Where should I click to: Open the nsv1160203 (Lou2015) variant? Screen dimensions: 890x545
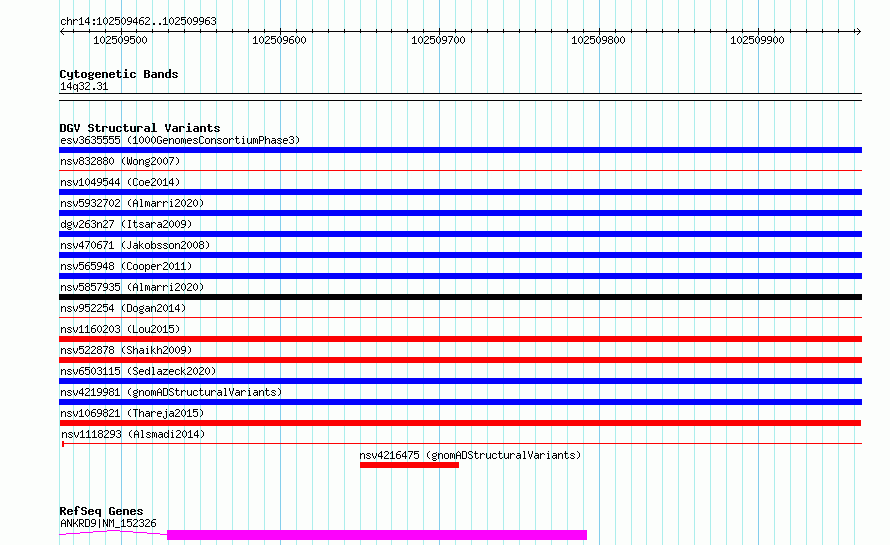pyautogui.click(x=120, y=329)
